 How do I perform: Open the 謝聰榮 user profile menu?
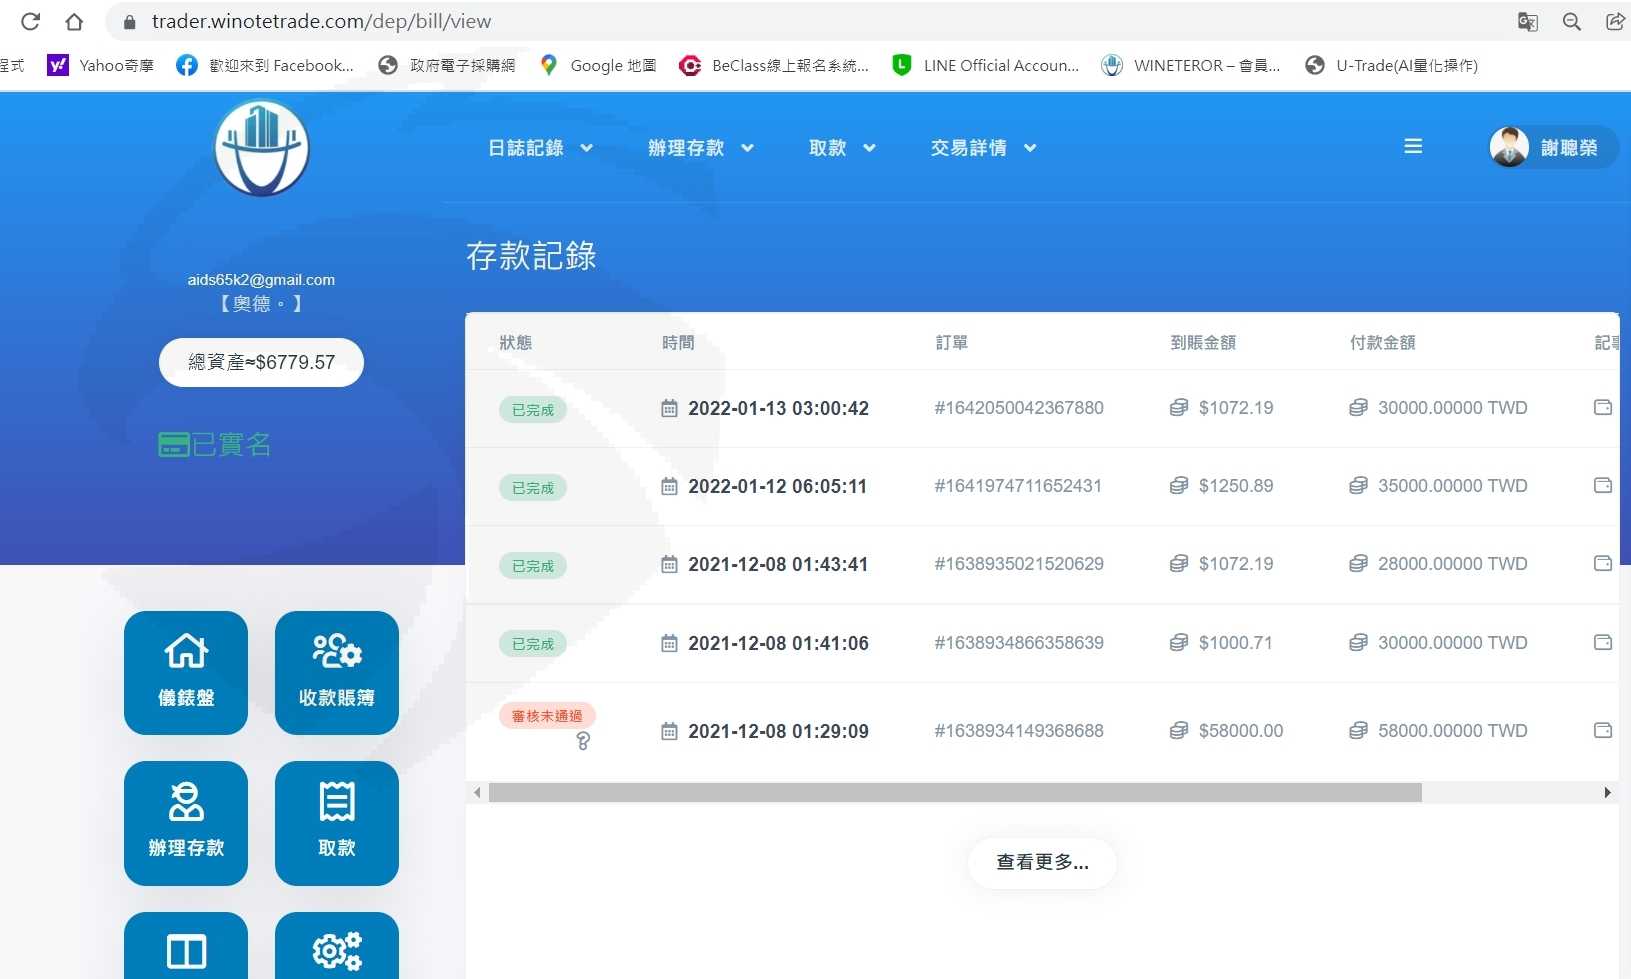coord(1552,148)
